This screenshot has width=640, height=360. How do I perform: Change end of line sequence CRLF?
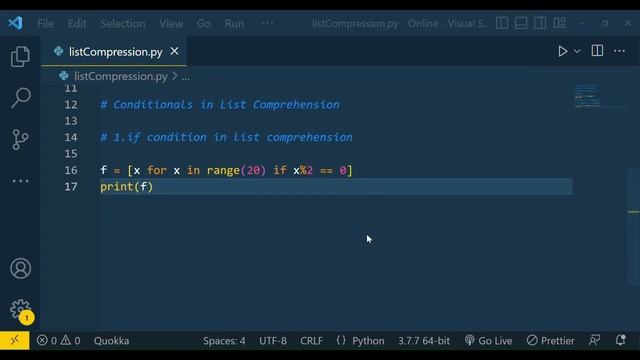311,341
